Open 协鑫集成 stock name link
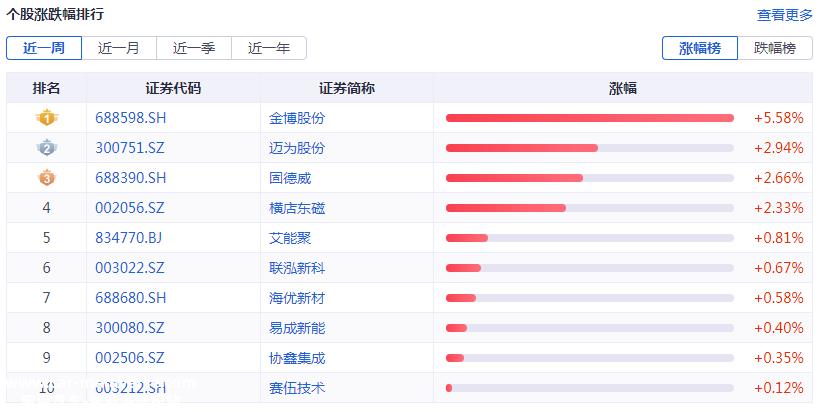Image resolution: width=823 pixels, height=412 pixels. pyautogui.click(x=297, y=358)
